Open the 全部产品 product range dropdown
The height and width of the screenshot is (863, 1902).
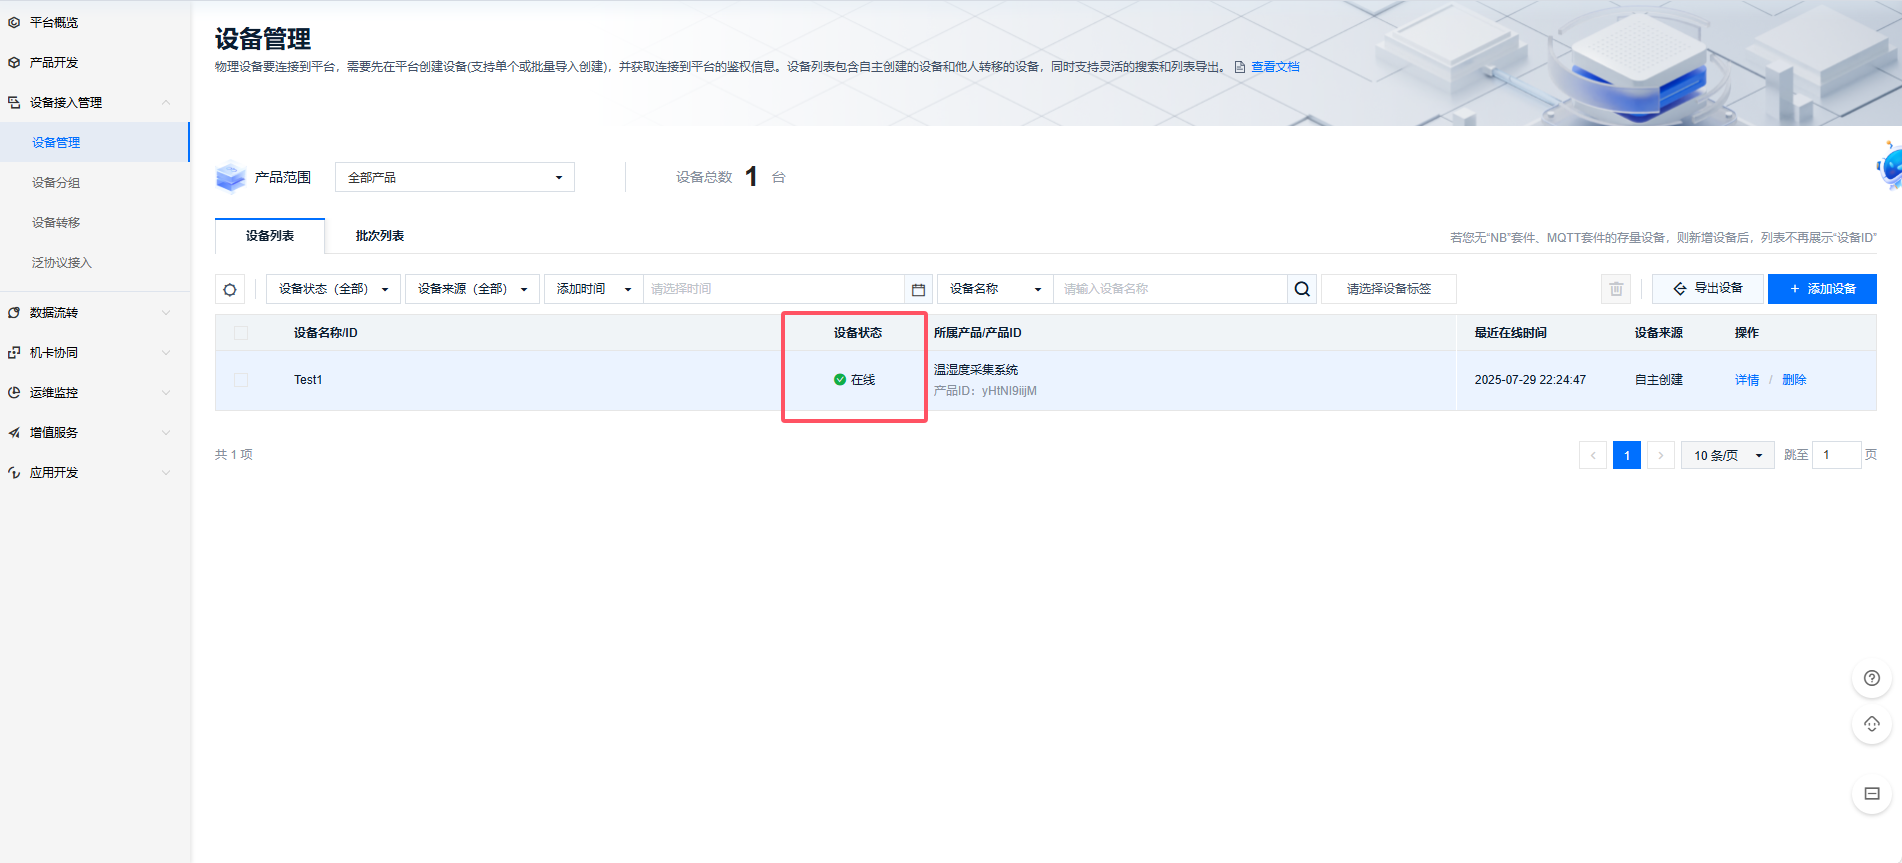455,177
